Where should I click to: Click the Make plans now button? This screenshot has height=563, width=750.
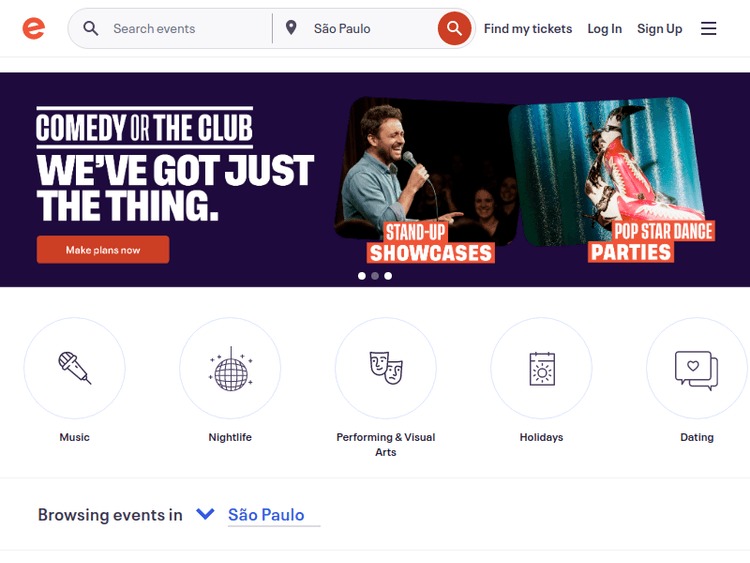click(103, 250)
